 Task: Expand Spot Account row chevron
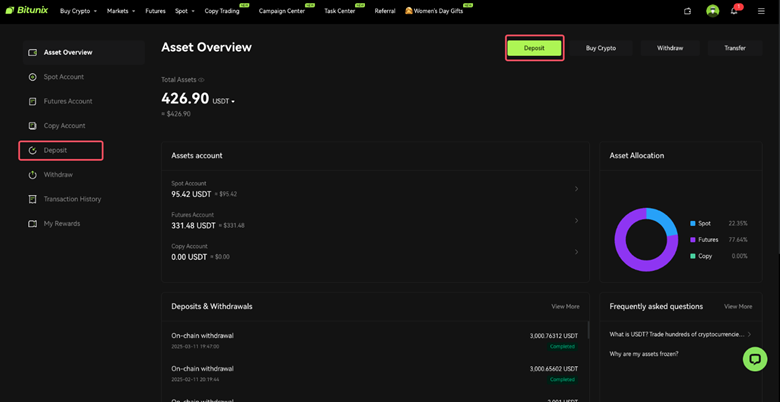click(576, 189)
